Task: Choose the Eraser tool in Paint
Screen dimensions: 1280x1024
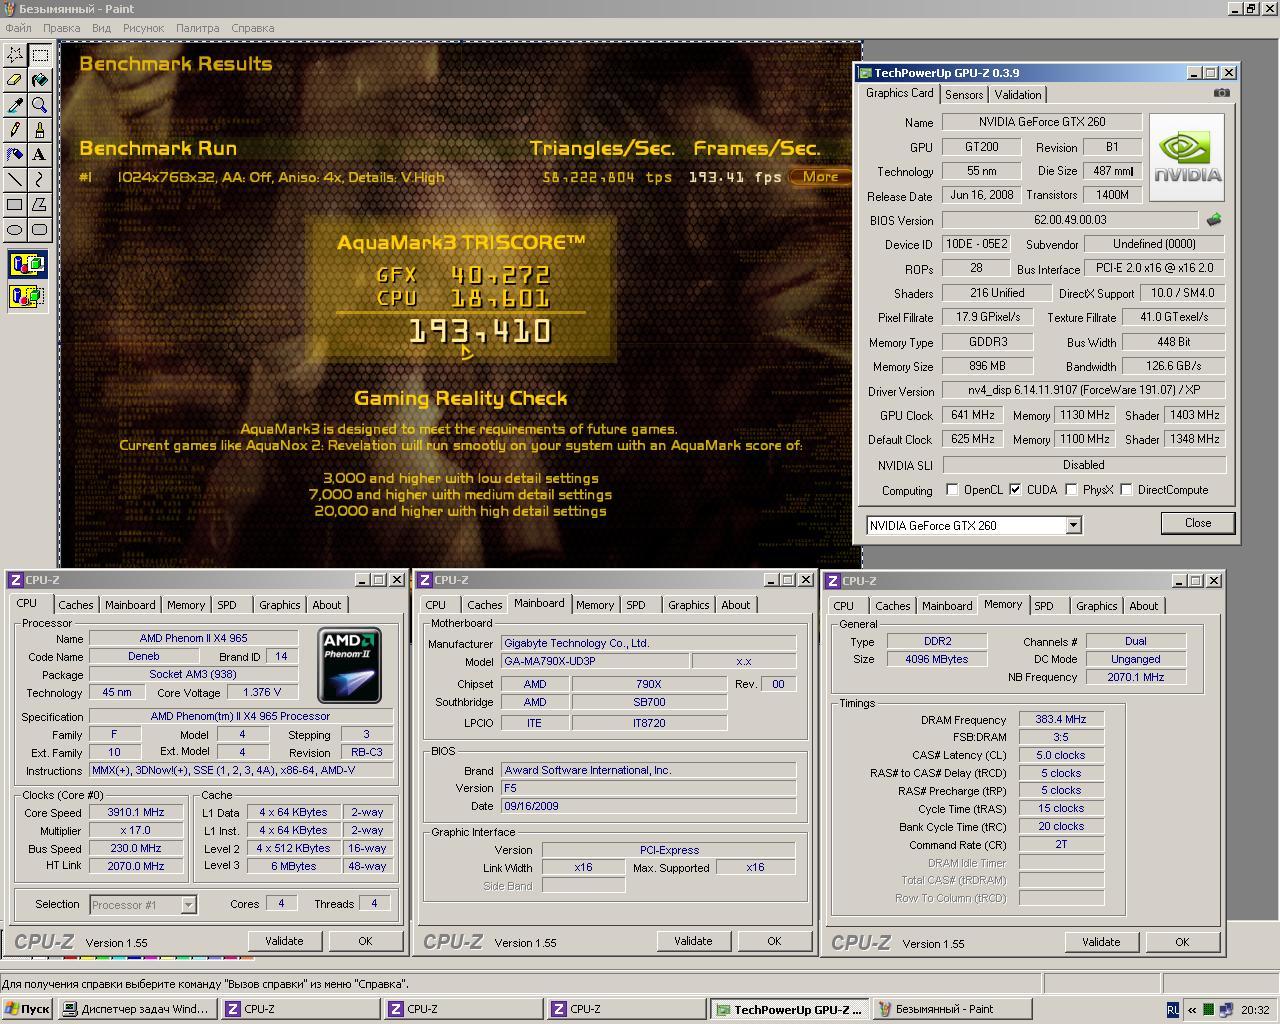Action: [15, 80]
